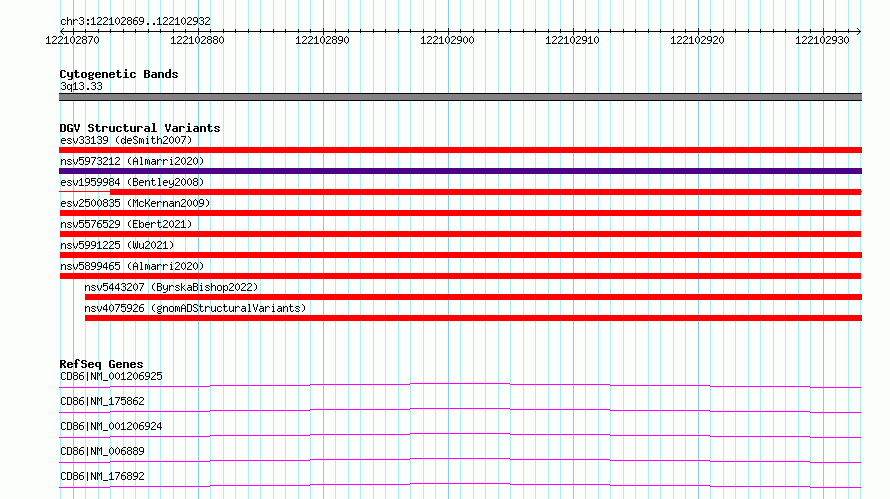Open the Cytogenetic Bands track heading
The width and height of the screenshot is (890, 499).
[119, 74]
